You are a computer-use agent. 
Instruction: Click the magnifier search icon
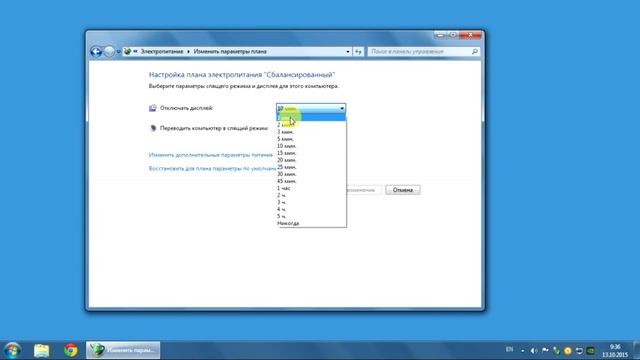pos(474,52)
